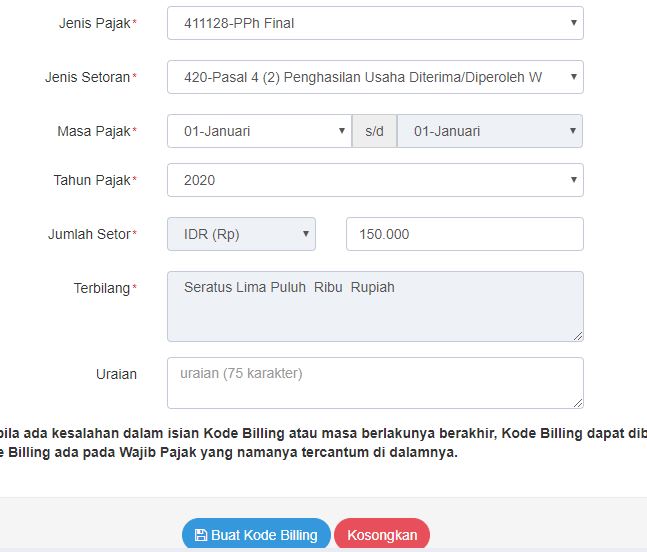The height and width of the screenshot is (552, 647).
Task: Open the Masa Pajak end month dropdown
Action: coord(490,131)
